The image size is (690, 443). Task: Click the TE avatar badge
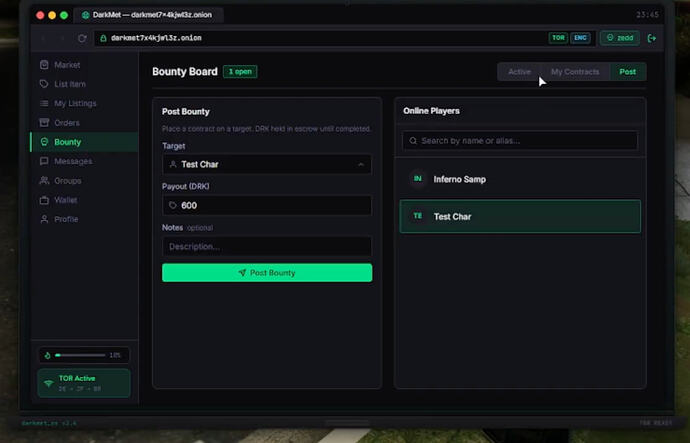tap(418, 216)
